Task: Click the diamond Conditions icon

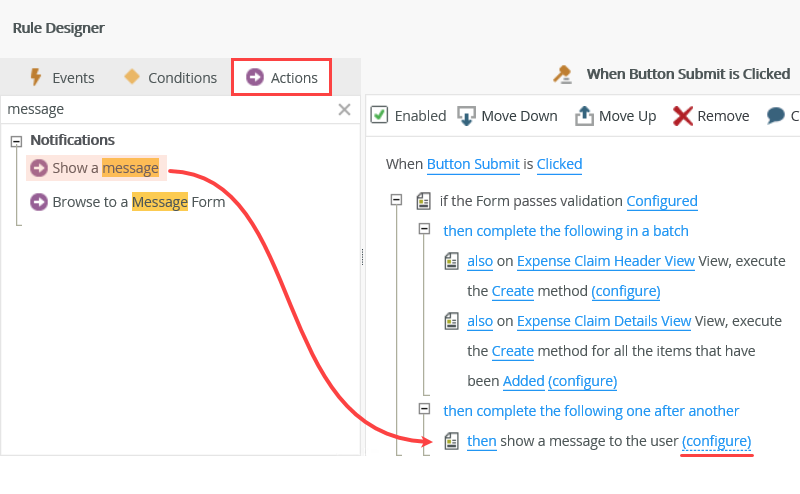Action: pyautogui.click(x=131, y=77)
